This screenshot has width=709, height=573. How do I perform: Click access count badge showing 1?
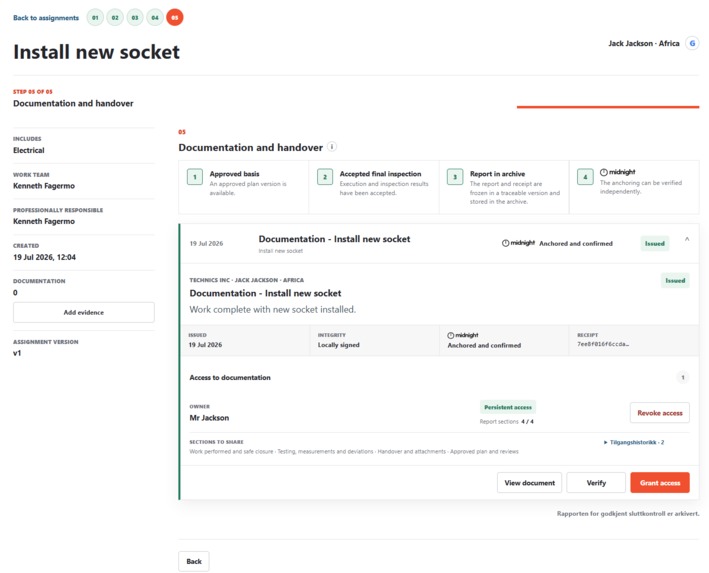click(683, 377)
